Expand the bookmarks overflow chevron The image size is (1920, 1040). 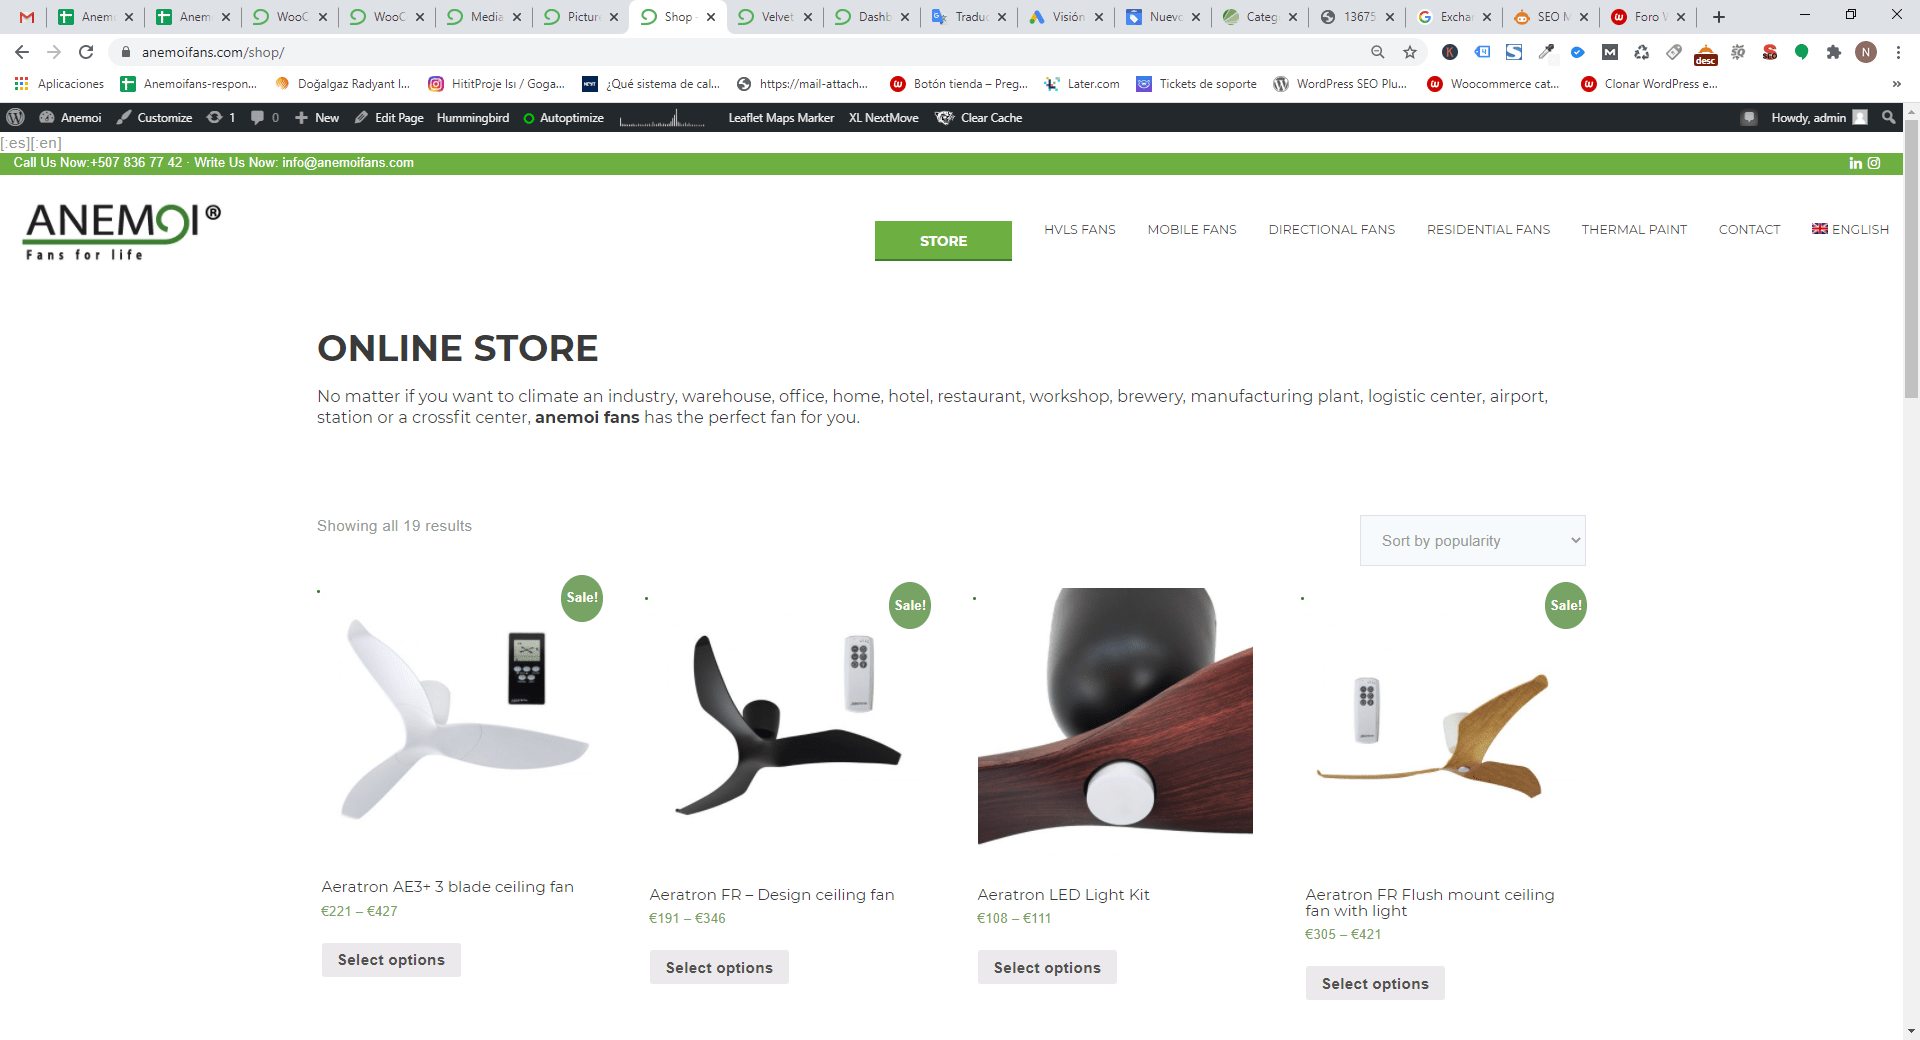(x=1896, y=84)
